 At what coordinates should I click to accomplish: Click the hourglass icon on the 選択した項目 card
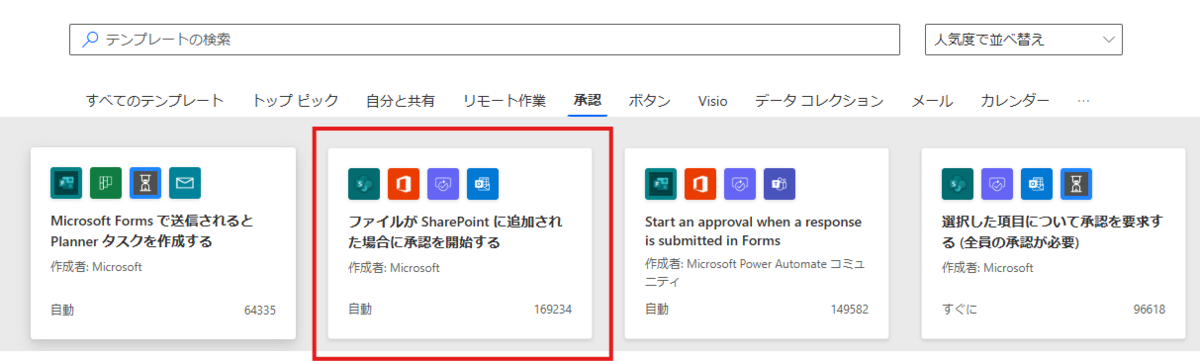[1077, 184]
